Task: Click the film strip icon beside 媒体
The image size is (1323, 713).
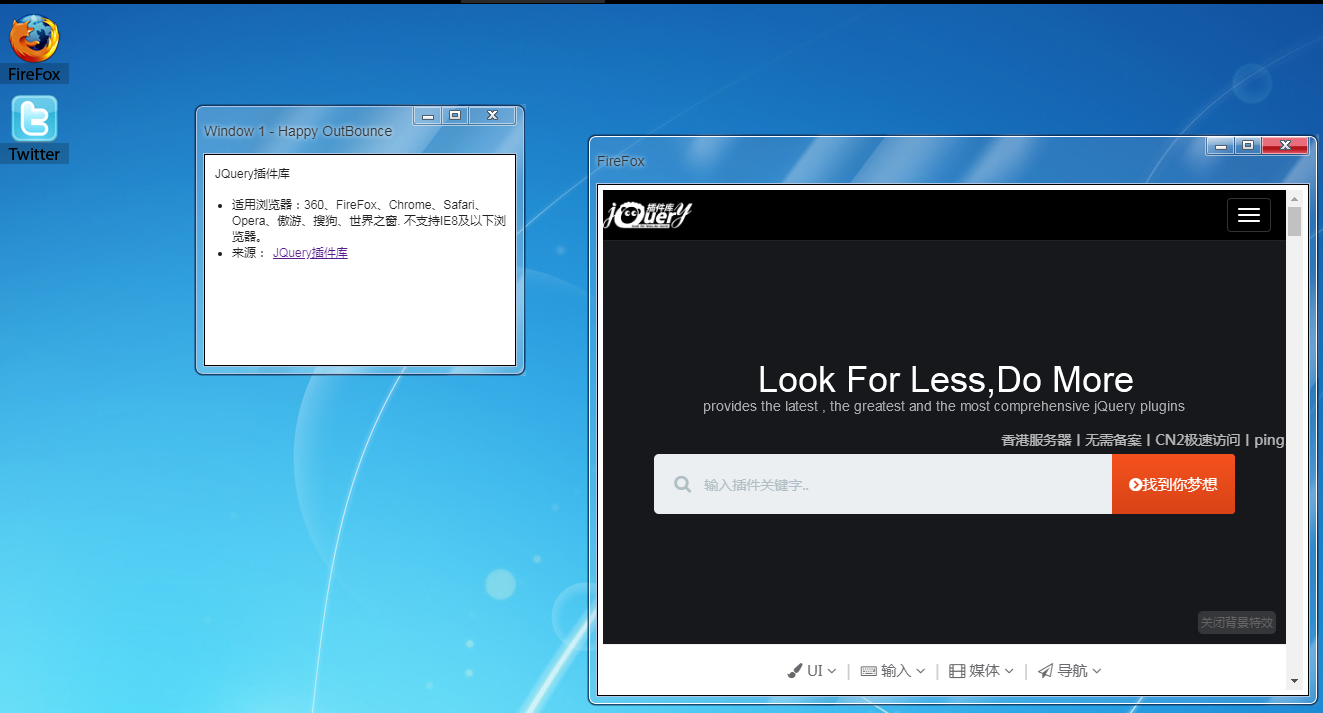Action: tap(959, 670)
